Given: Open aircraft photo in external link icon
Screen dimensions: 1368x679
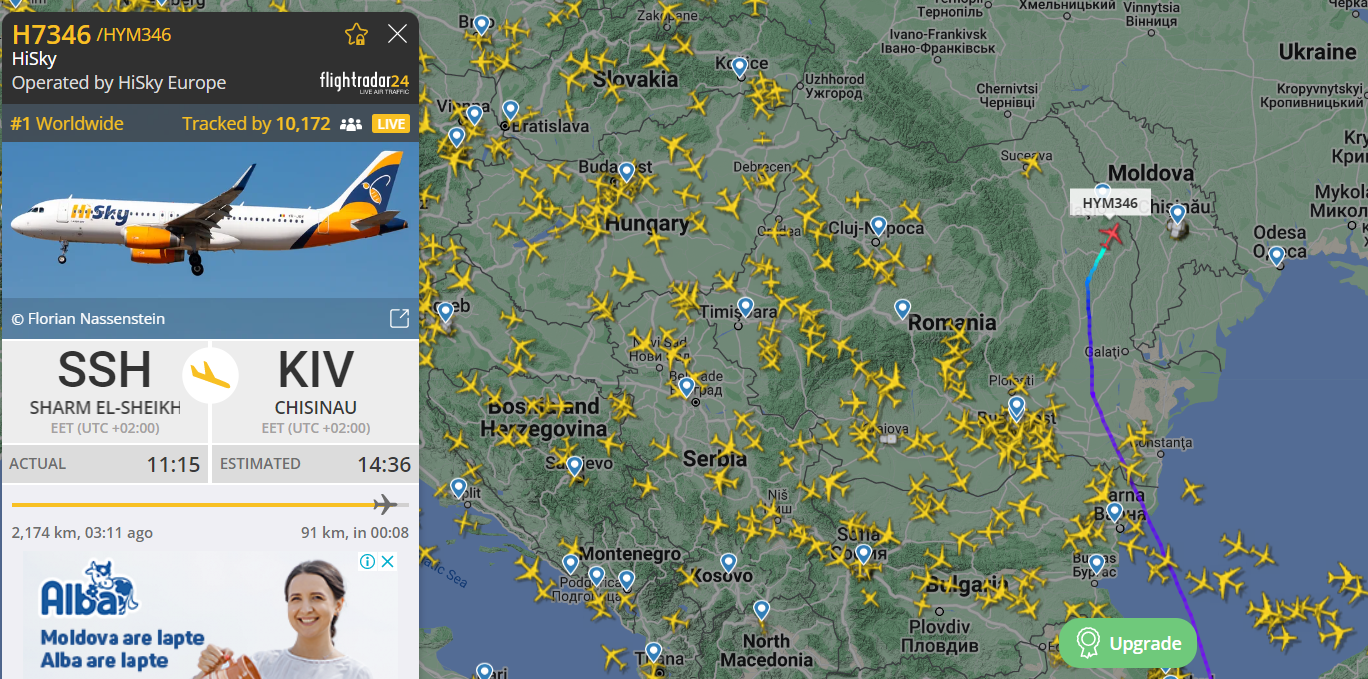Looking at the screenshot, I should coord(399,318).
